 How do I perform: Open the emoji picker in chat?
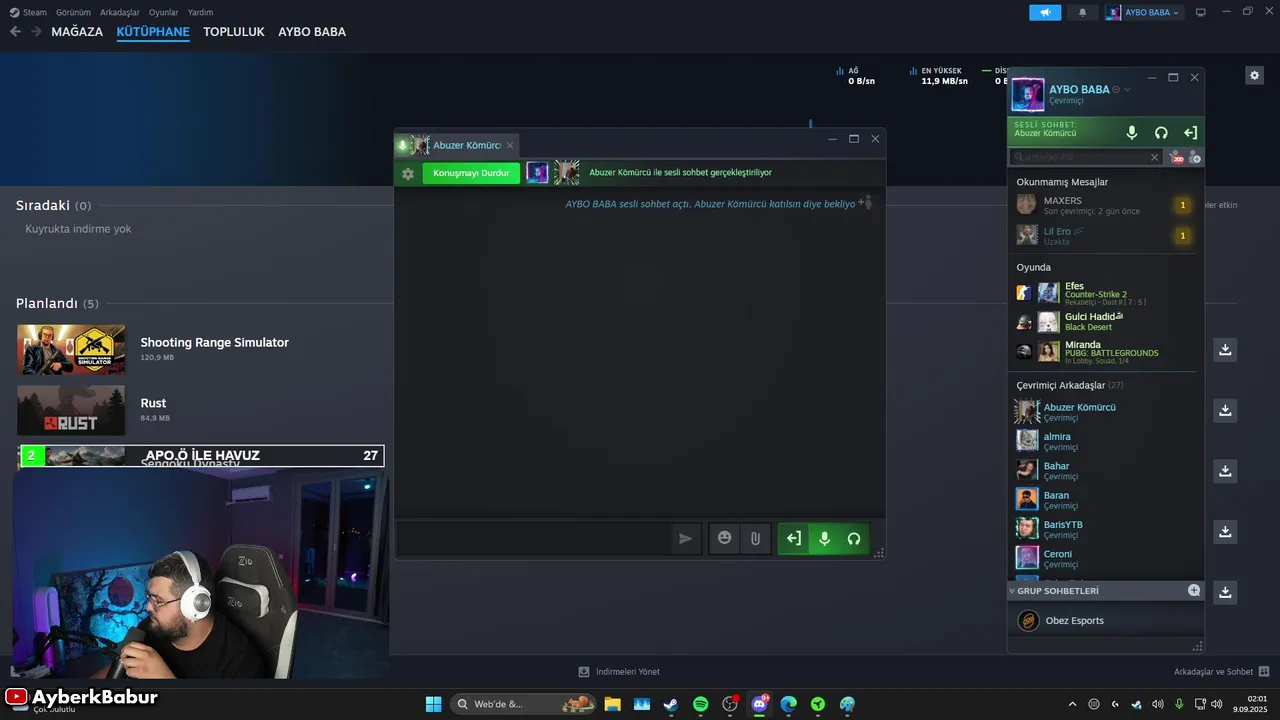[725, 538]
